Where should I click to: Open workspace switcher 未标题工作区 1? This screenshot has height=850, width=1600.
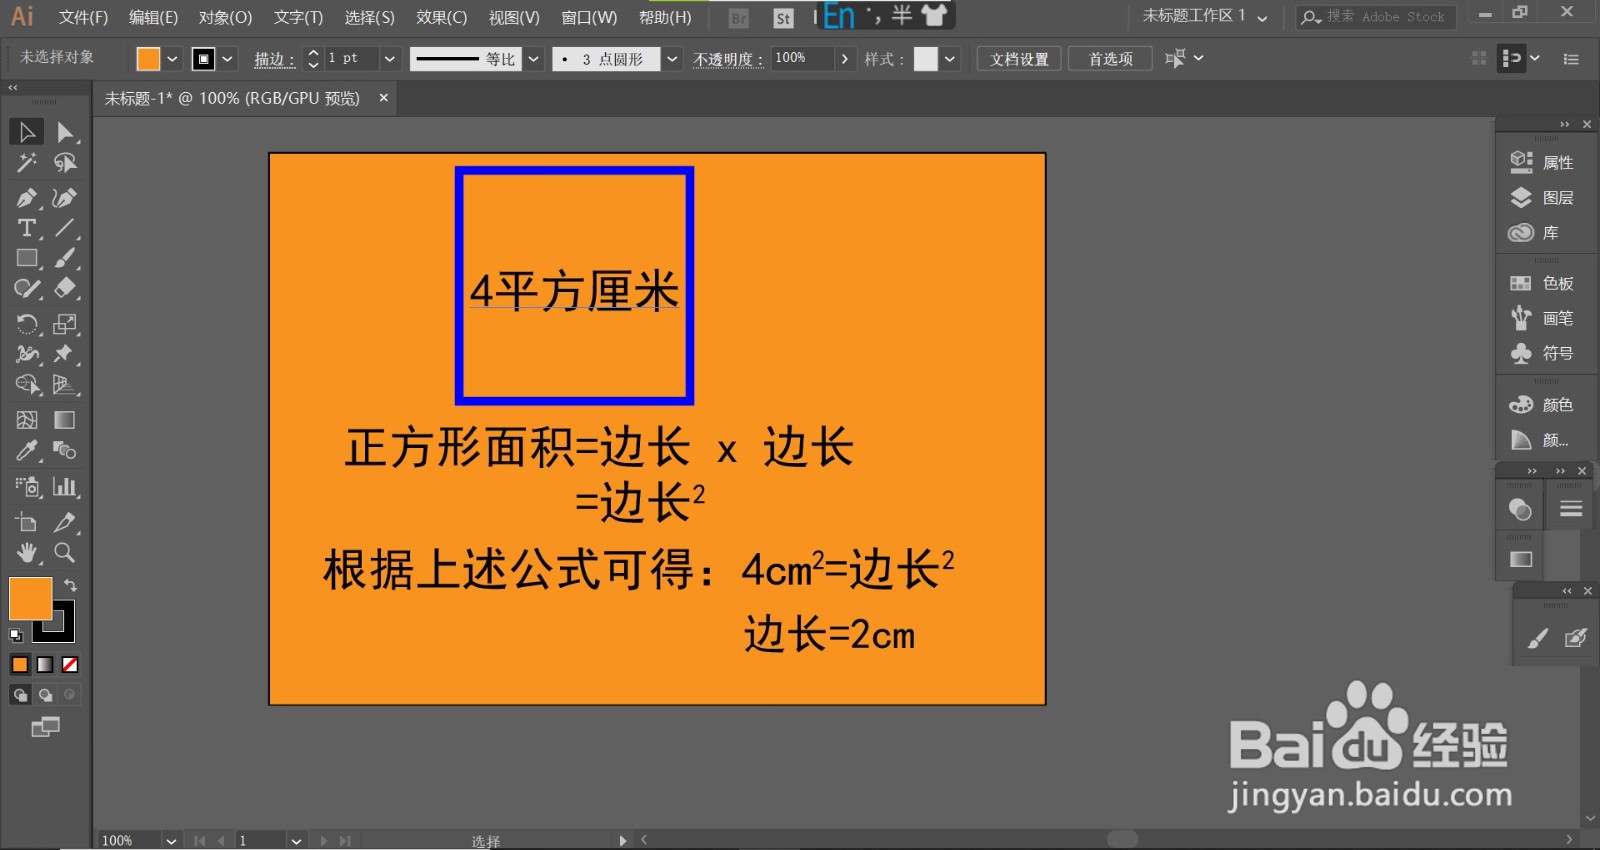coord(1205,16)
